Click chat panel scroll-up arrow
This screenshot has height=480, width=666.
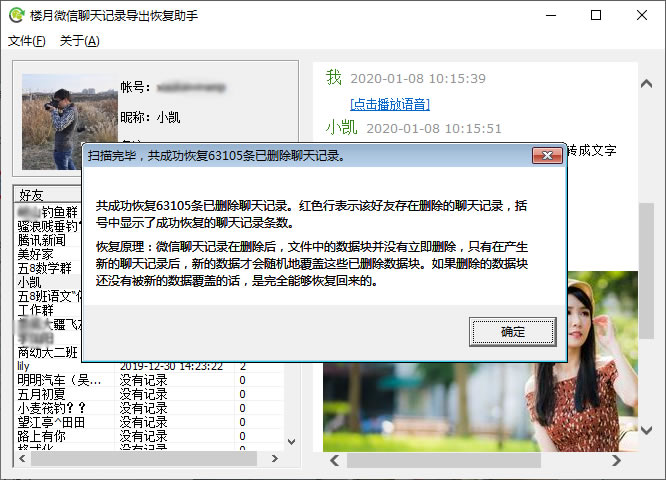(646, 84)
